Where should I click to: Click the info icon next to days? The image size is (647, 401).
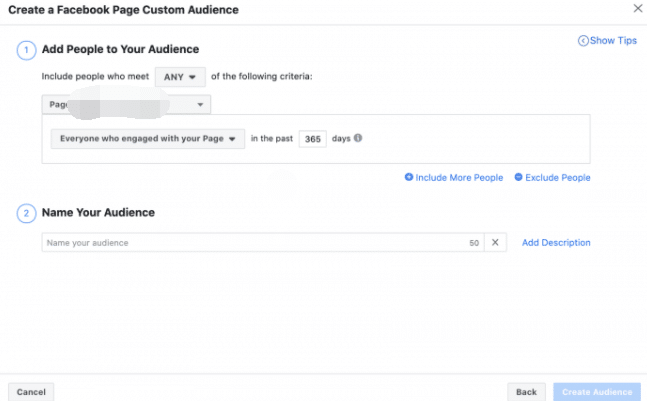coord(358,138)
